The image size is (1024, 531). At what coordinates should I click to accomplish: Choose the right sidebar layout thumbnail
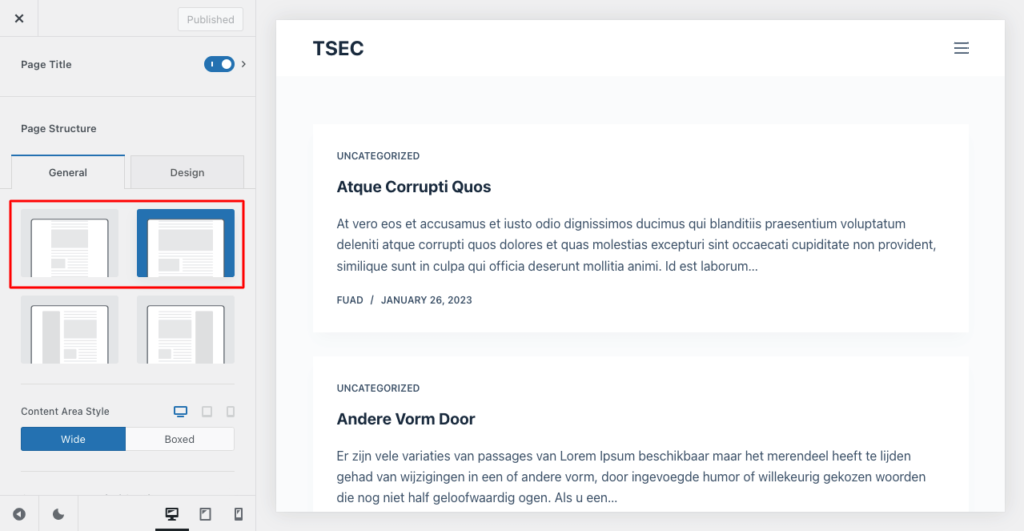185,329
